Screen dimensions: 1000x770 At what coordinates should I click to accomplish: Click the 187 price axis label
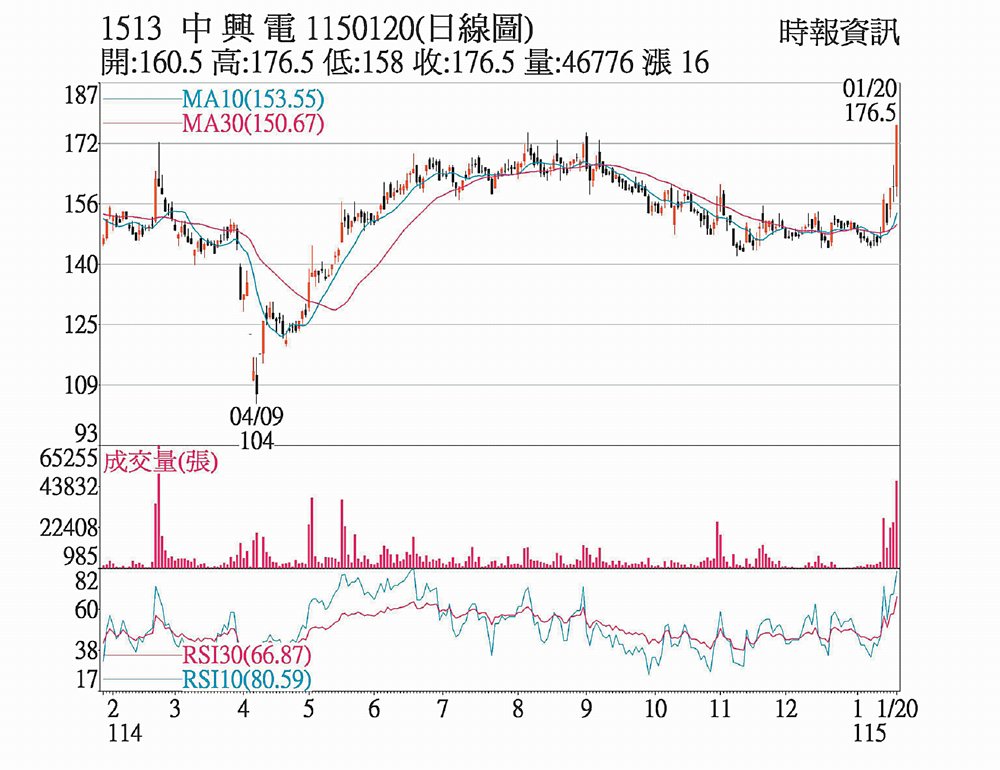click(80, 96)
